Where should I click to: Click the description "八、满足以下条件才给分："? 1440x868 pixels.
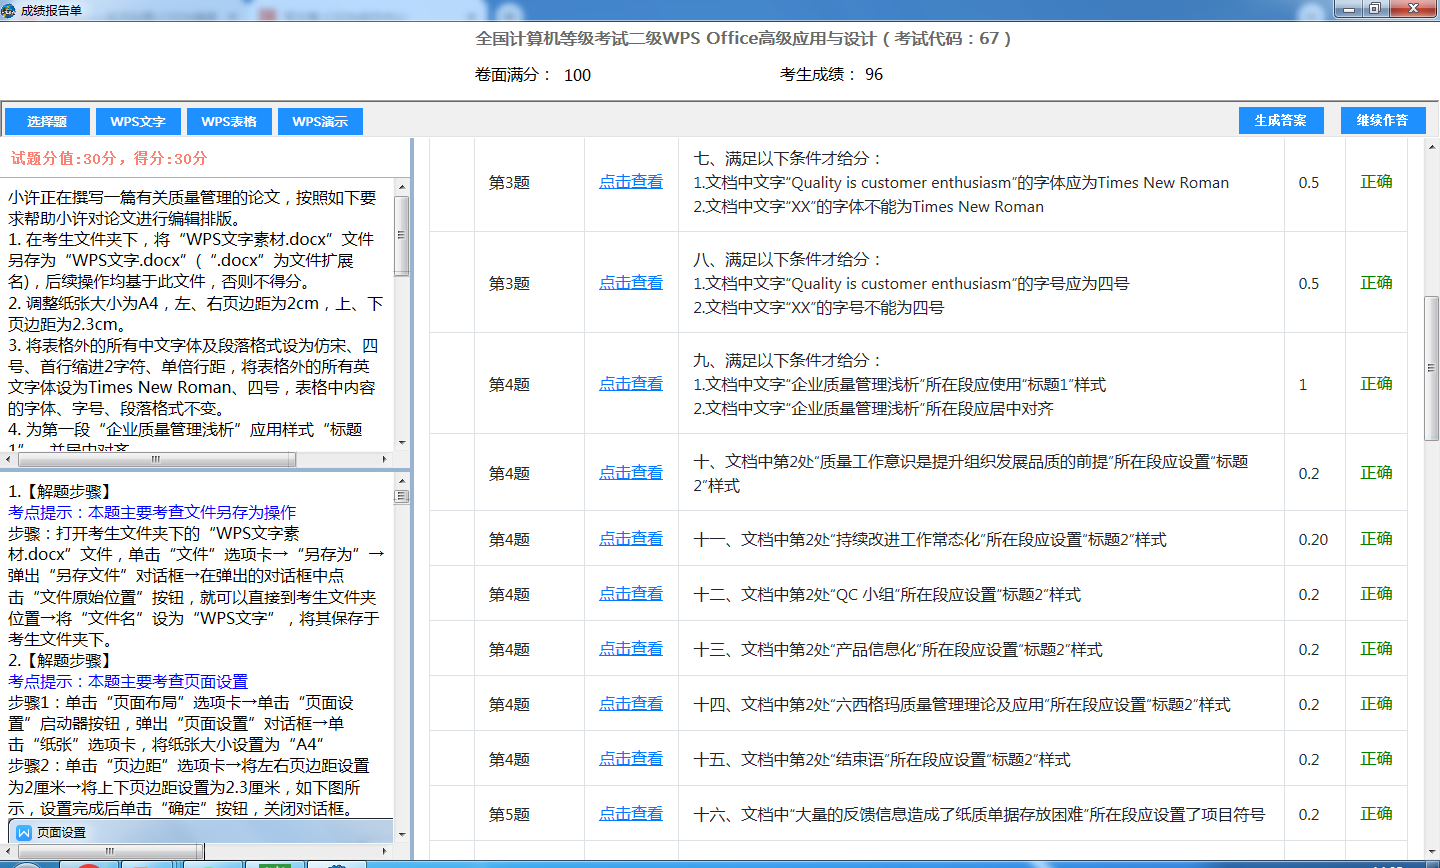(788, 259)
